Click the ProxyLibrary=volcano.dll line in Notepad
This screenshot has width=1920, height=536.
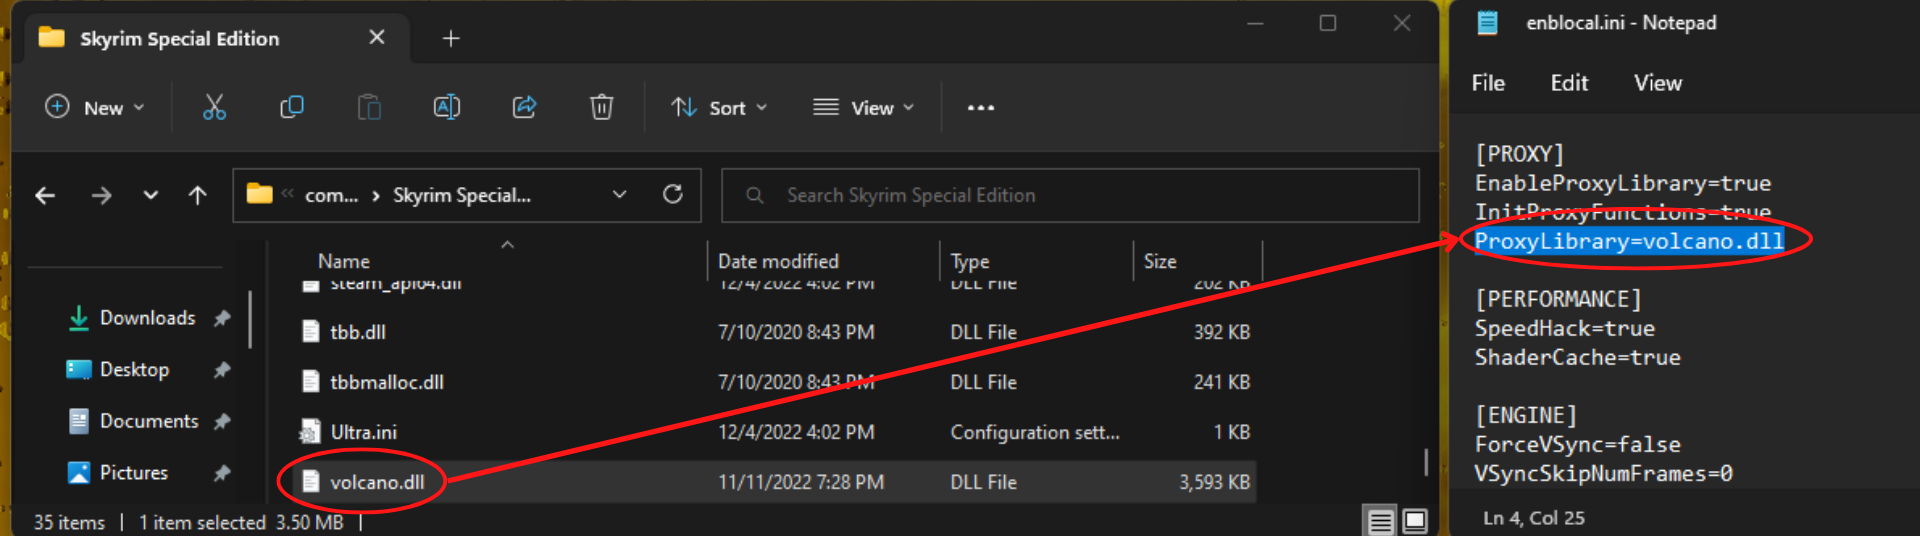pos(1629,241)
